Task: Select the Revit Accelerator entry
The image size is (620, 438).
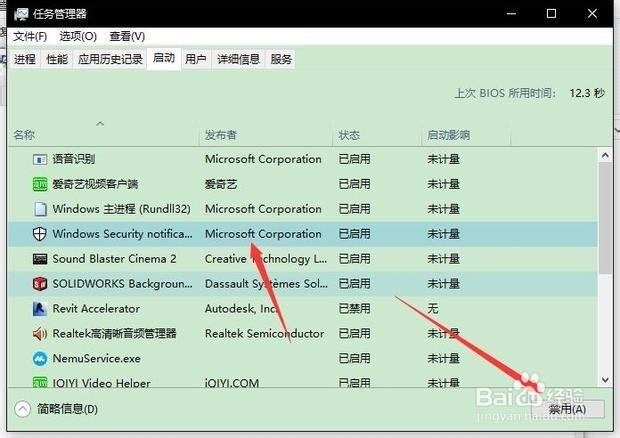Action: [x=96, y=309]
